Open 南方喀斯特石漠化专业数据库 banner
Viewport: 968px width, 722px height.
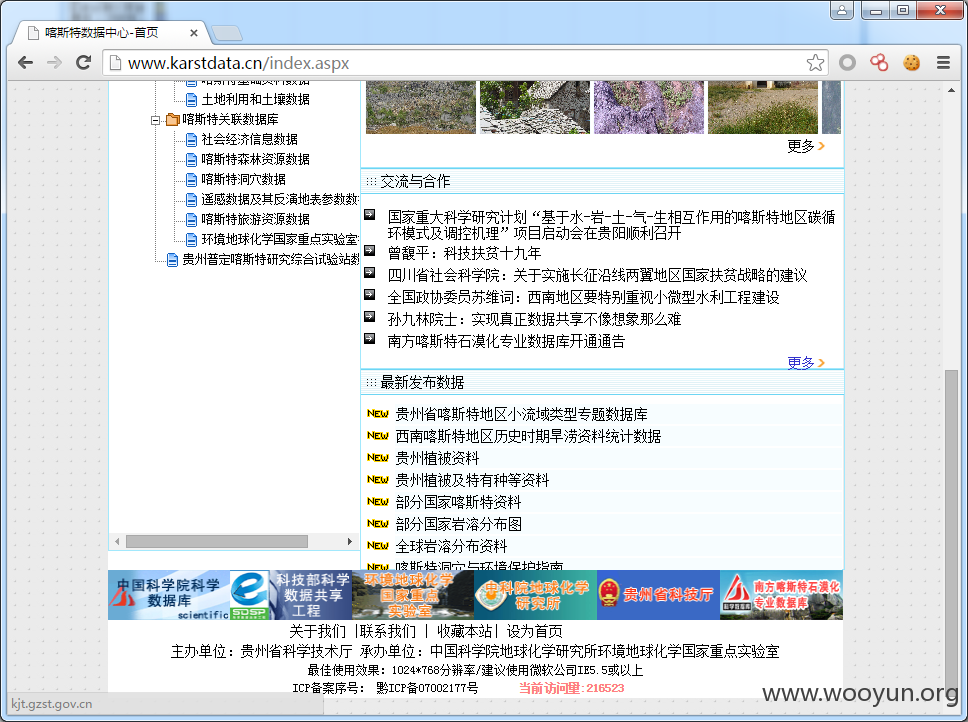[781, 595]
